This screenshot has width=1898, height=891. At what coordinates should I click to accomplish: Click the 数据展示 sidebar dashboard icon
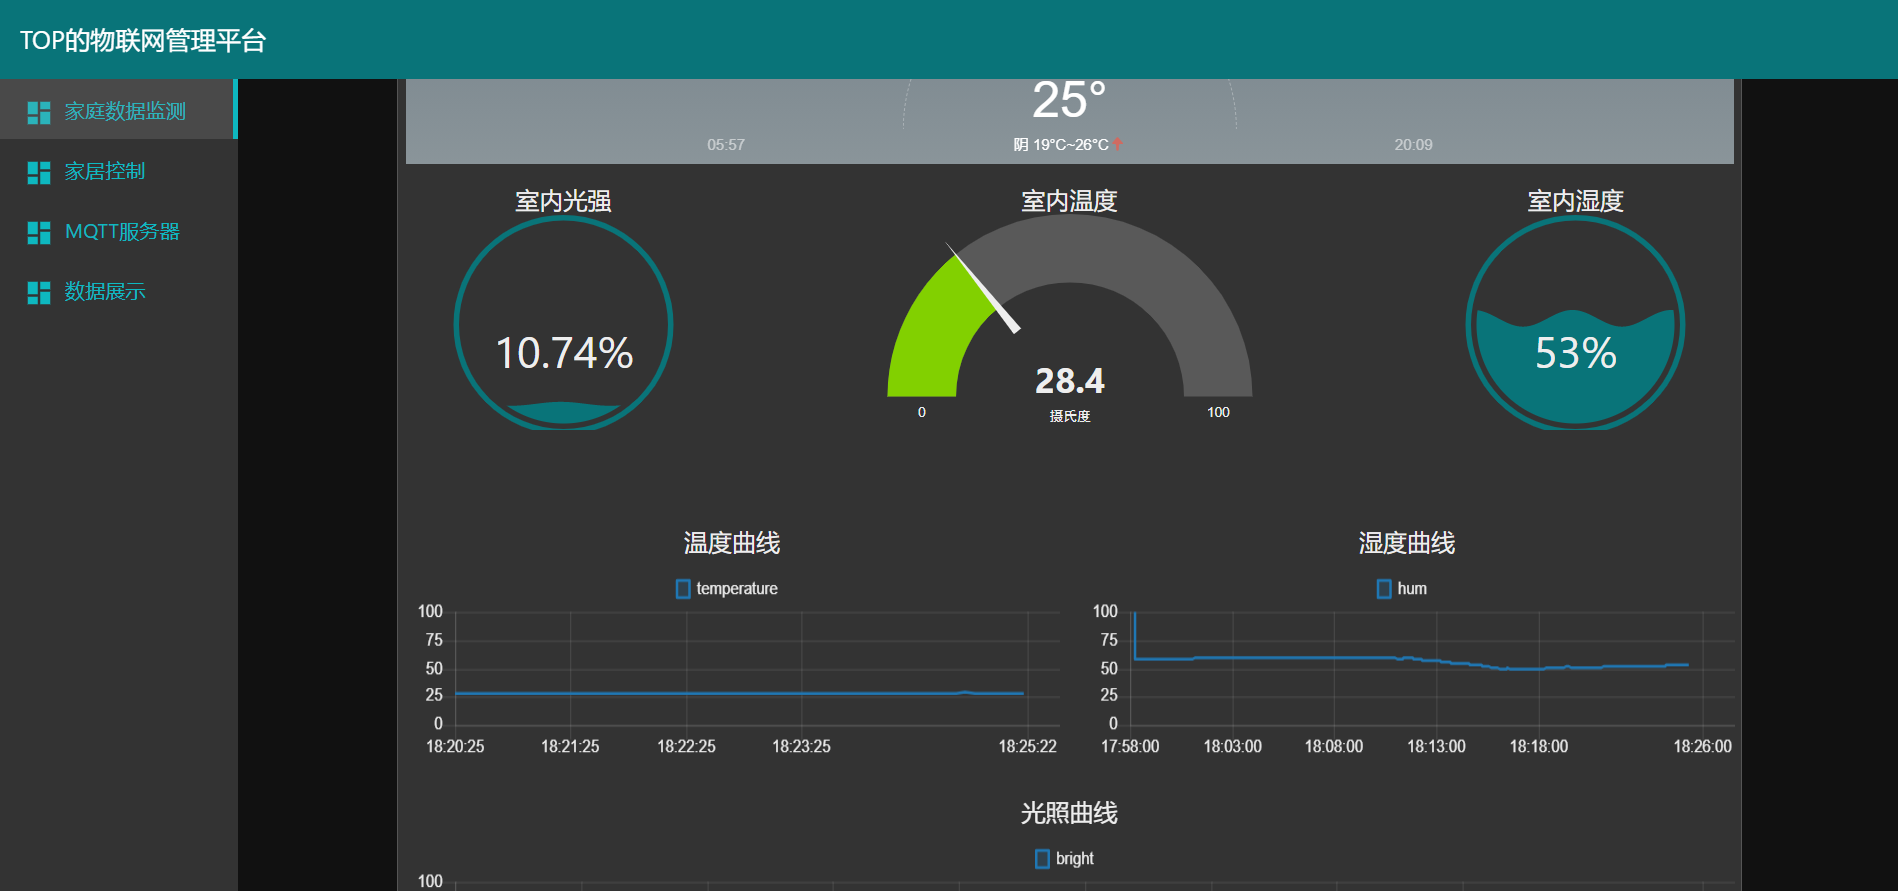[39, 292]
